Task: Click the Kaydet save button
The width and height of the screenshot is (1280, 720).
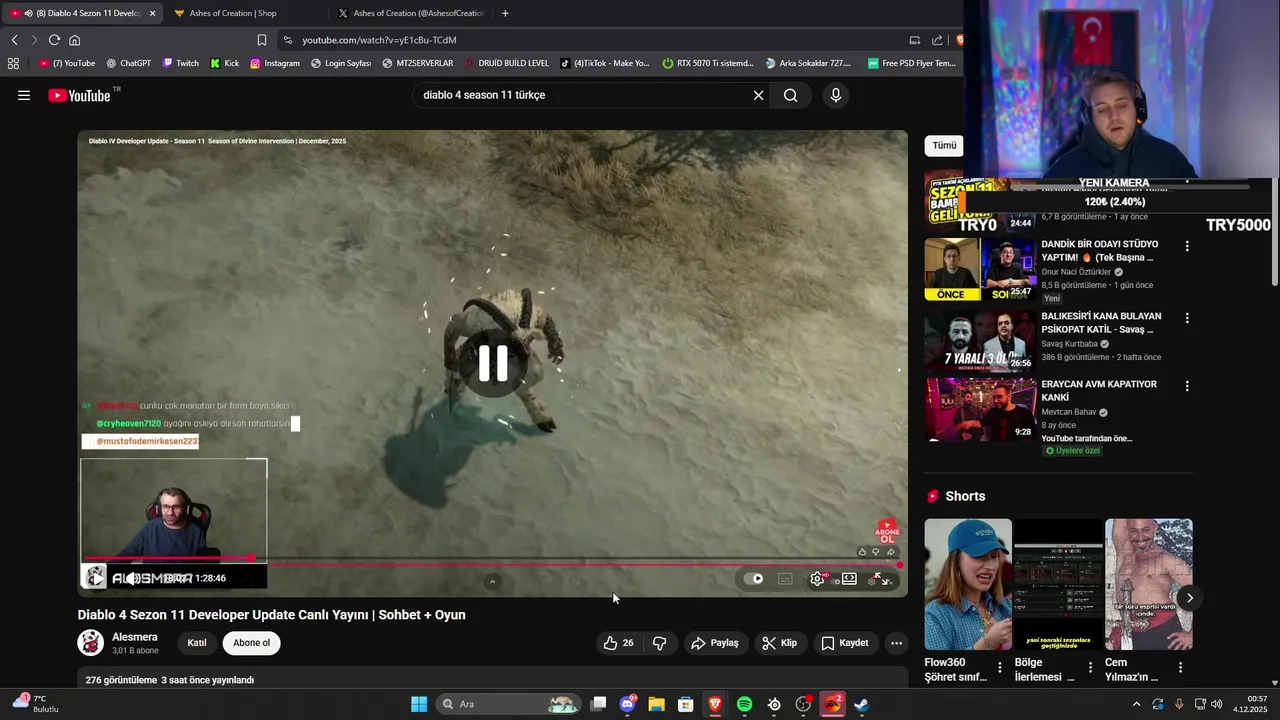Action: click(x=845, y=643)
